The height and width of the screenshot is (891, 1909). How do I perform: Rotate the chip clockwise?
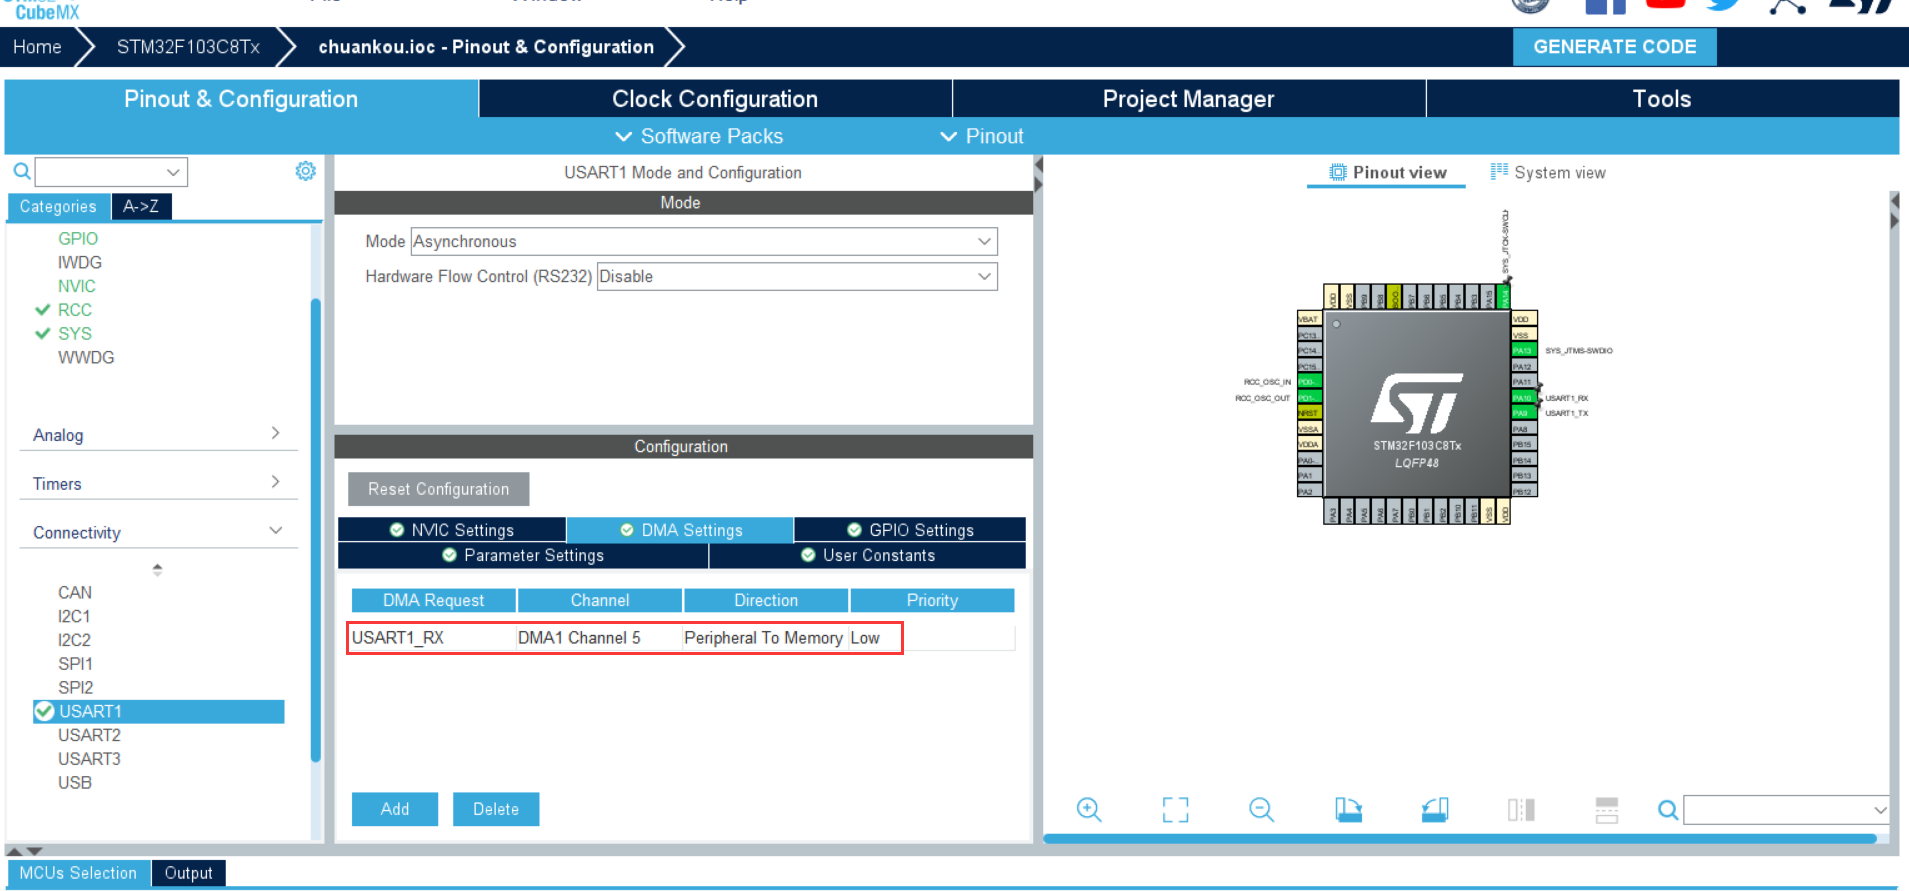1348,809
